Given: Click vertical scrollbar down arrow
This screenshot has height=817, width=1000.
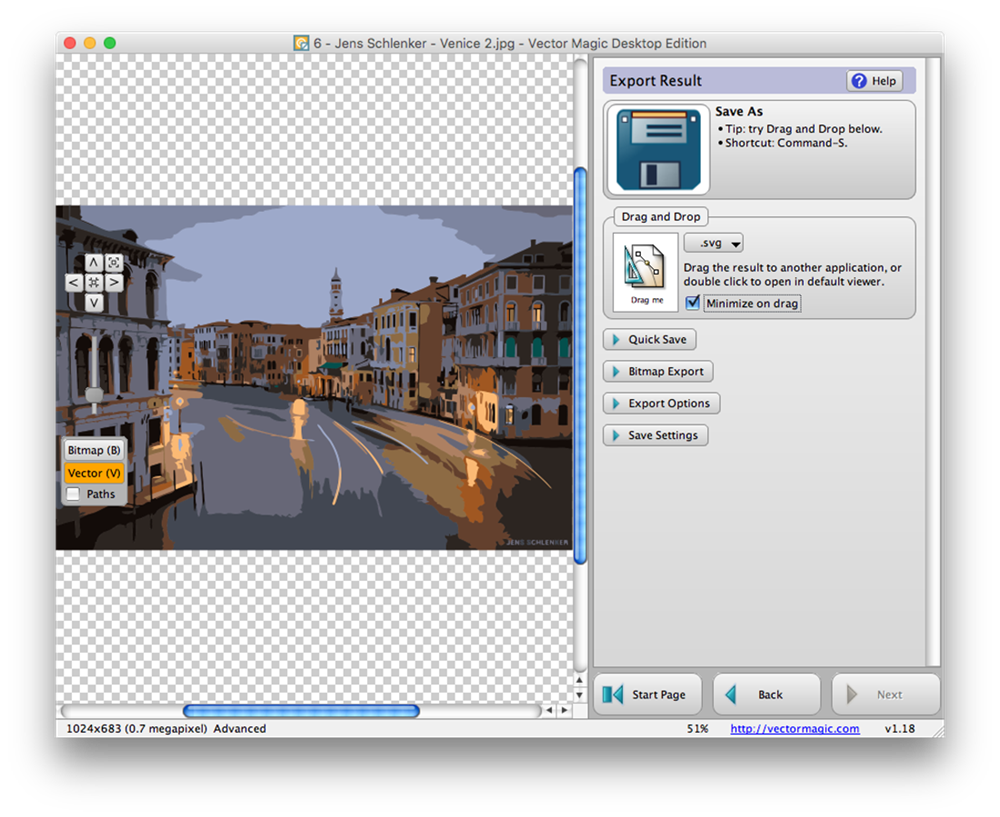Looking at the screenshot, I should tap(579, 695).
